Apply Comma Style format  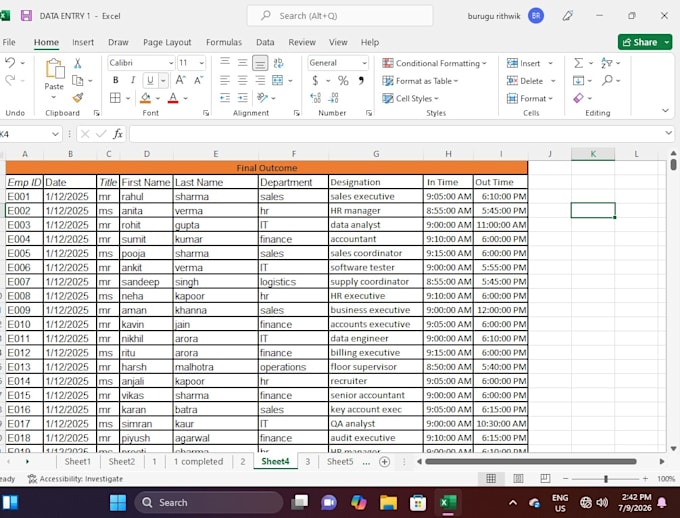[x=361, y=81]
